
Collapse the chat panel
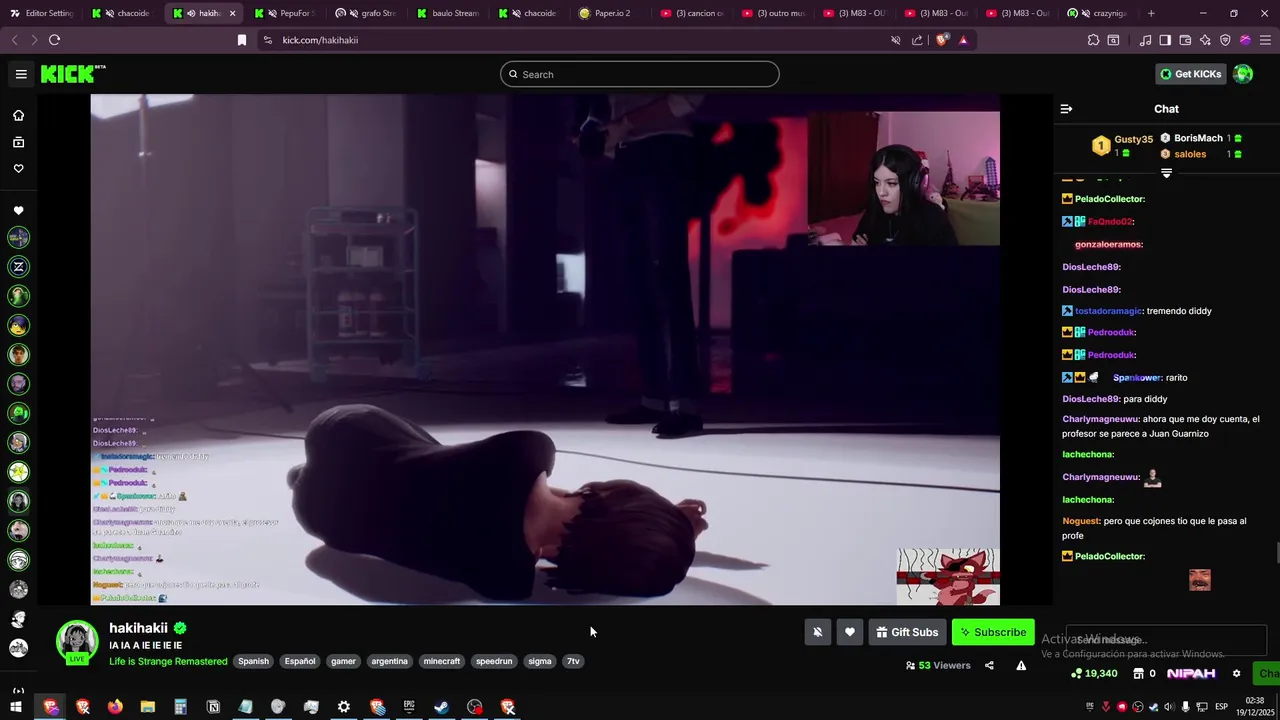[1066, 109]
